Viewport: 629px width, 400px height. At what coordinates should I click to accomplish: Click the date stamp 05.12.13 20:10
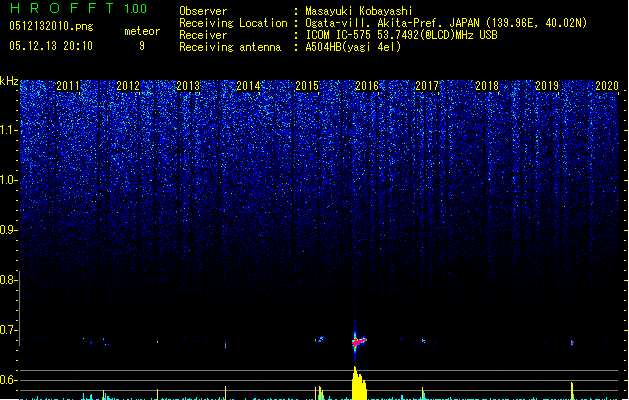(51, 46)
